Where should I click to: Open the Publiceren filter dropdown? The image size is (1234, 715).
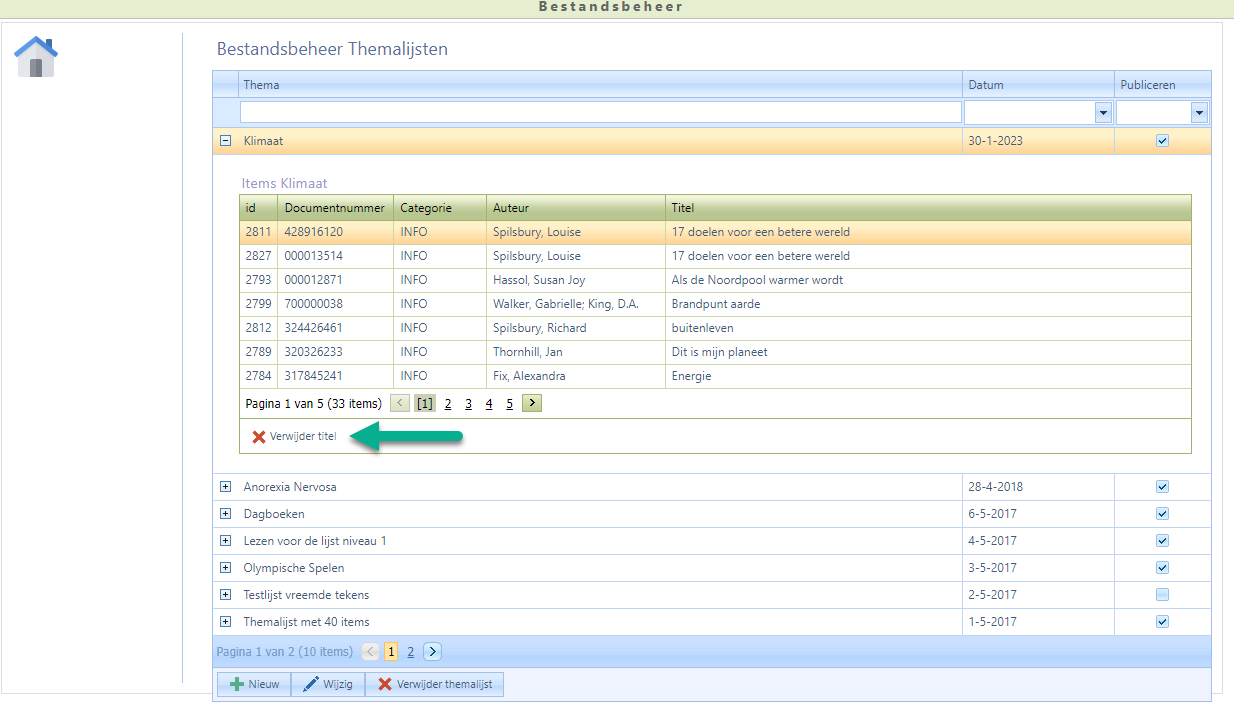point(1199,113)
